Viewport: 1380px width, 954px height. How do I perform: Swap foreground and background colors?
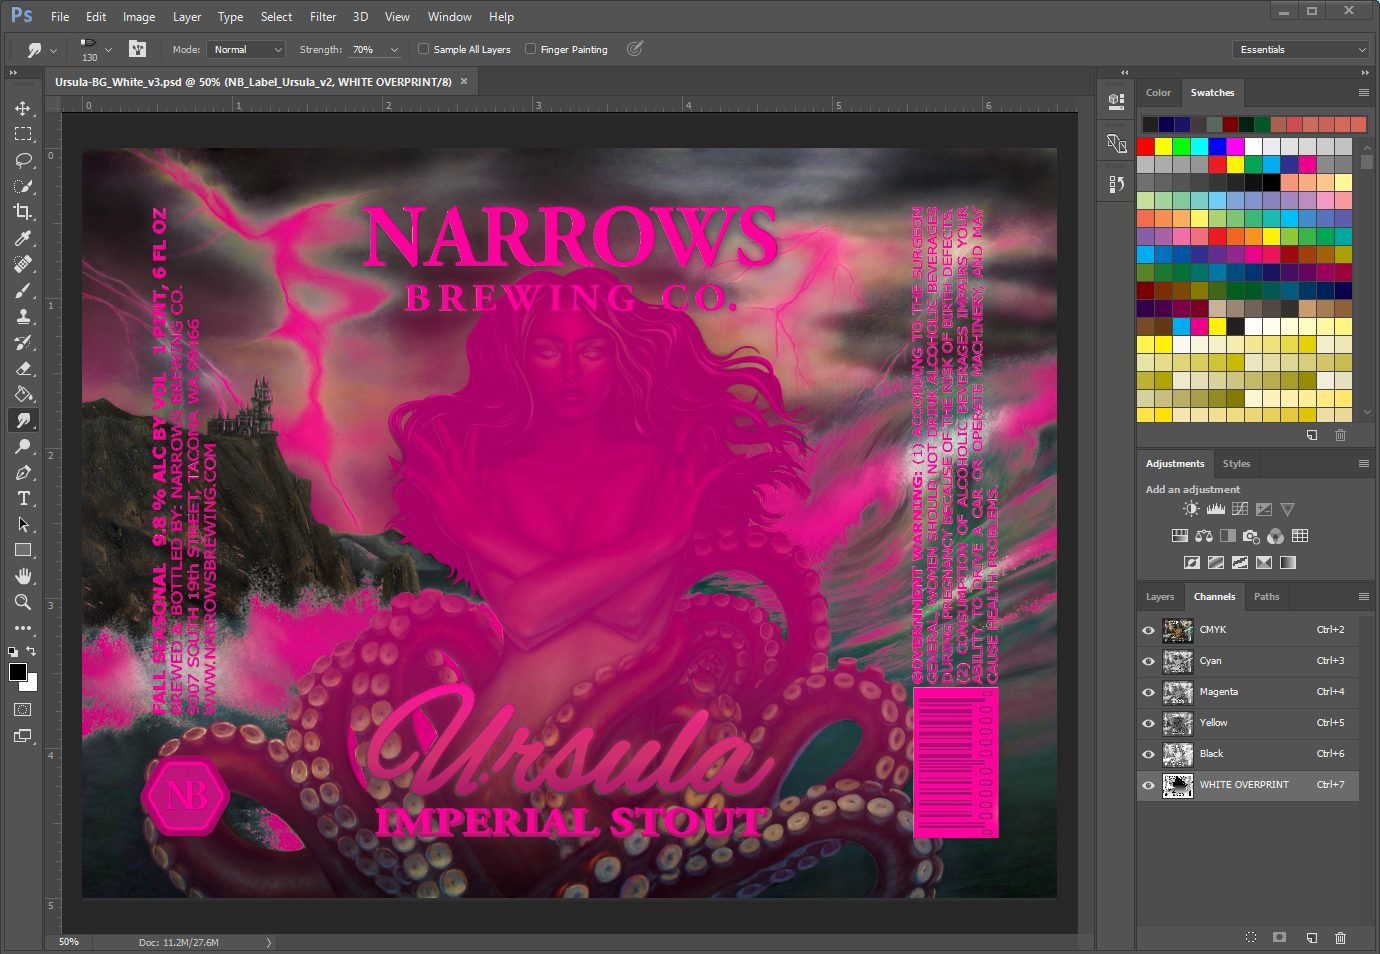coord(31,651)
